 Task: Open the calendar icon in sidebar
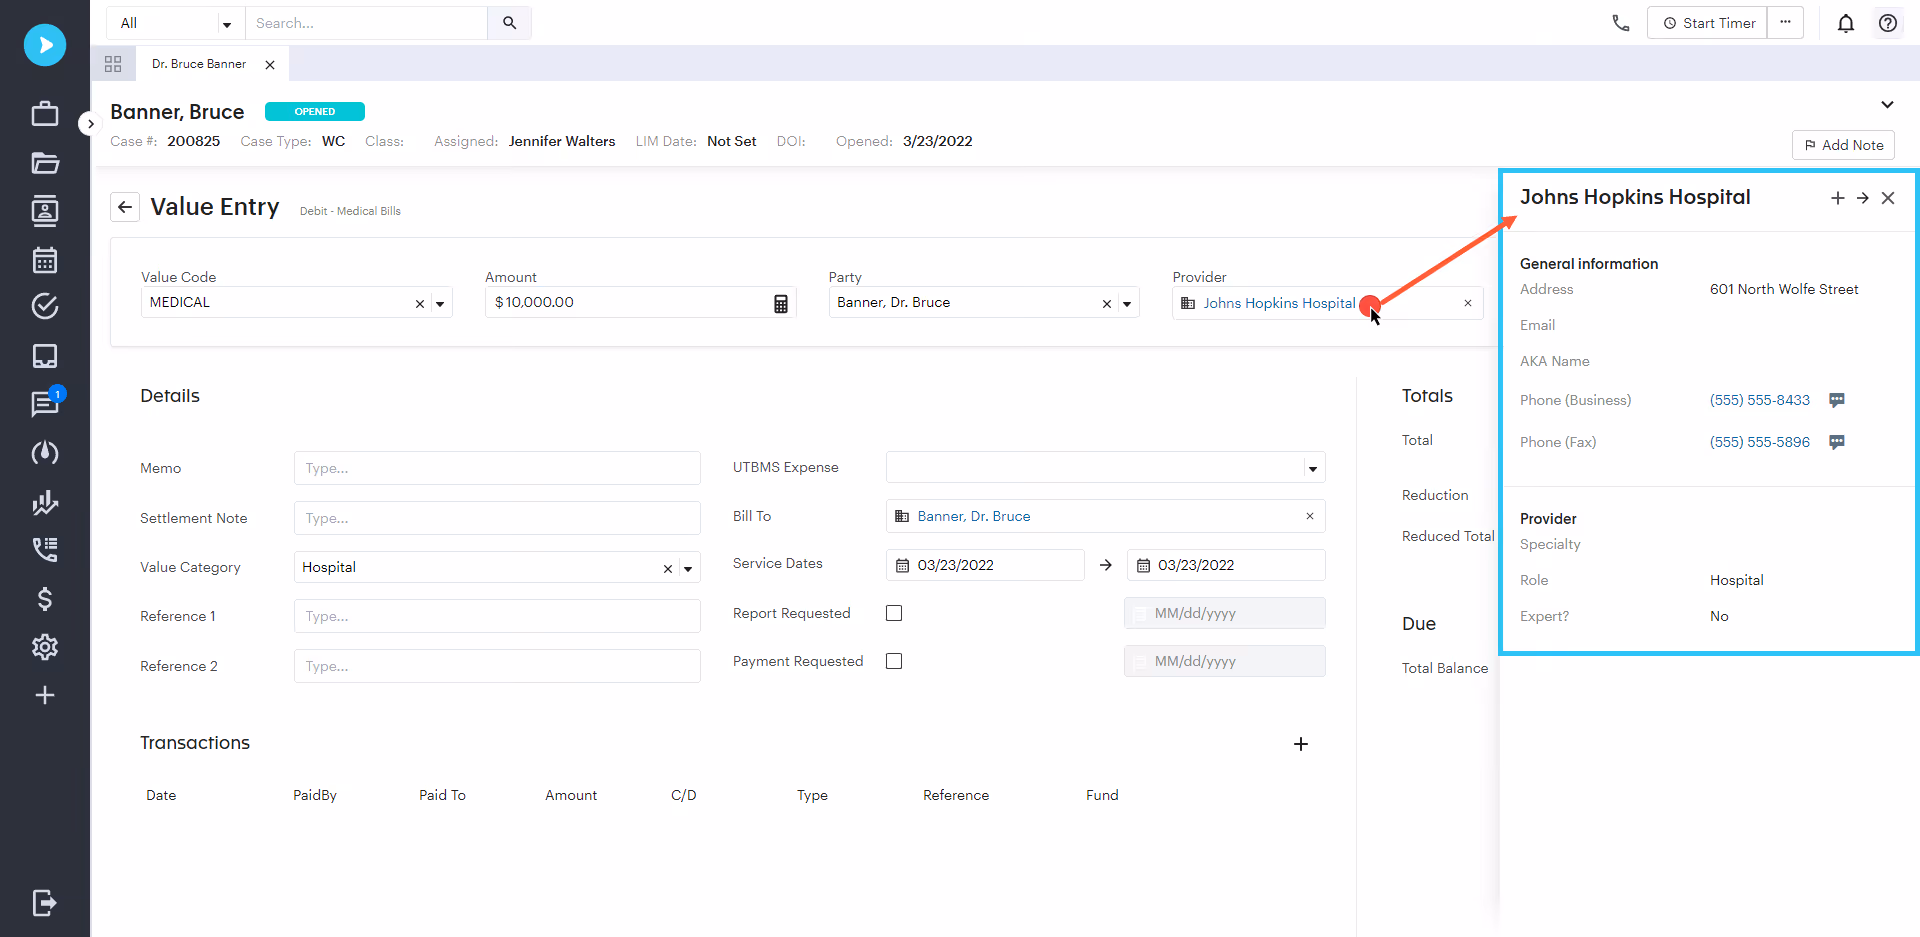[x=45, y=260]
